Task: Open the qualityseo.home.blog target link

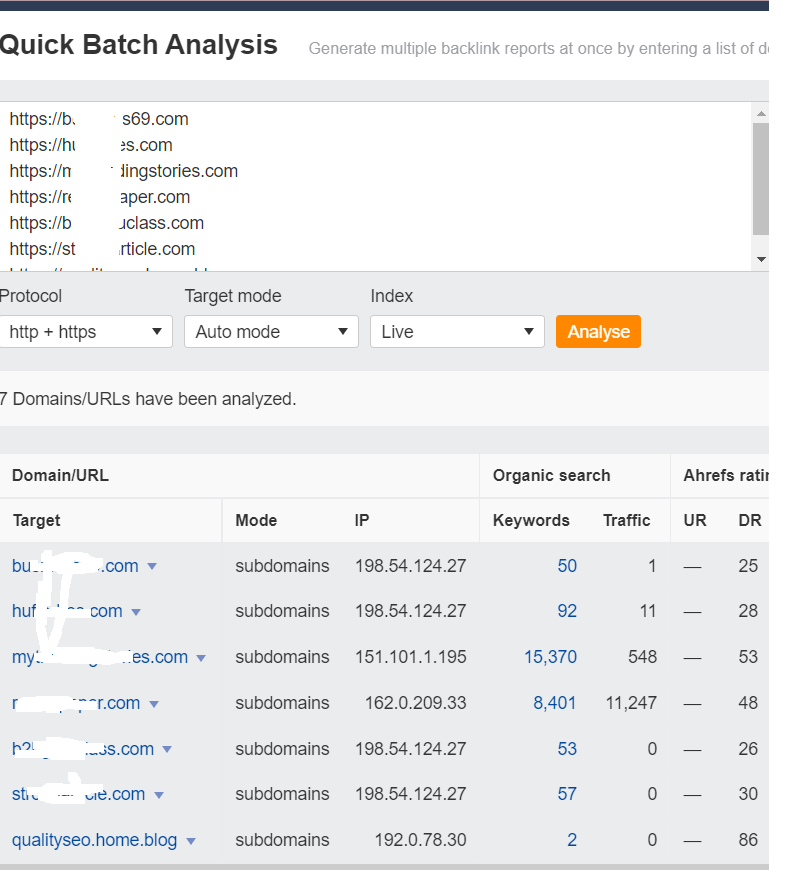Action: point(94,840)
